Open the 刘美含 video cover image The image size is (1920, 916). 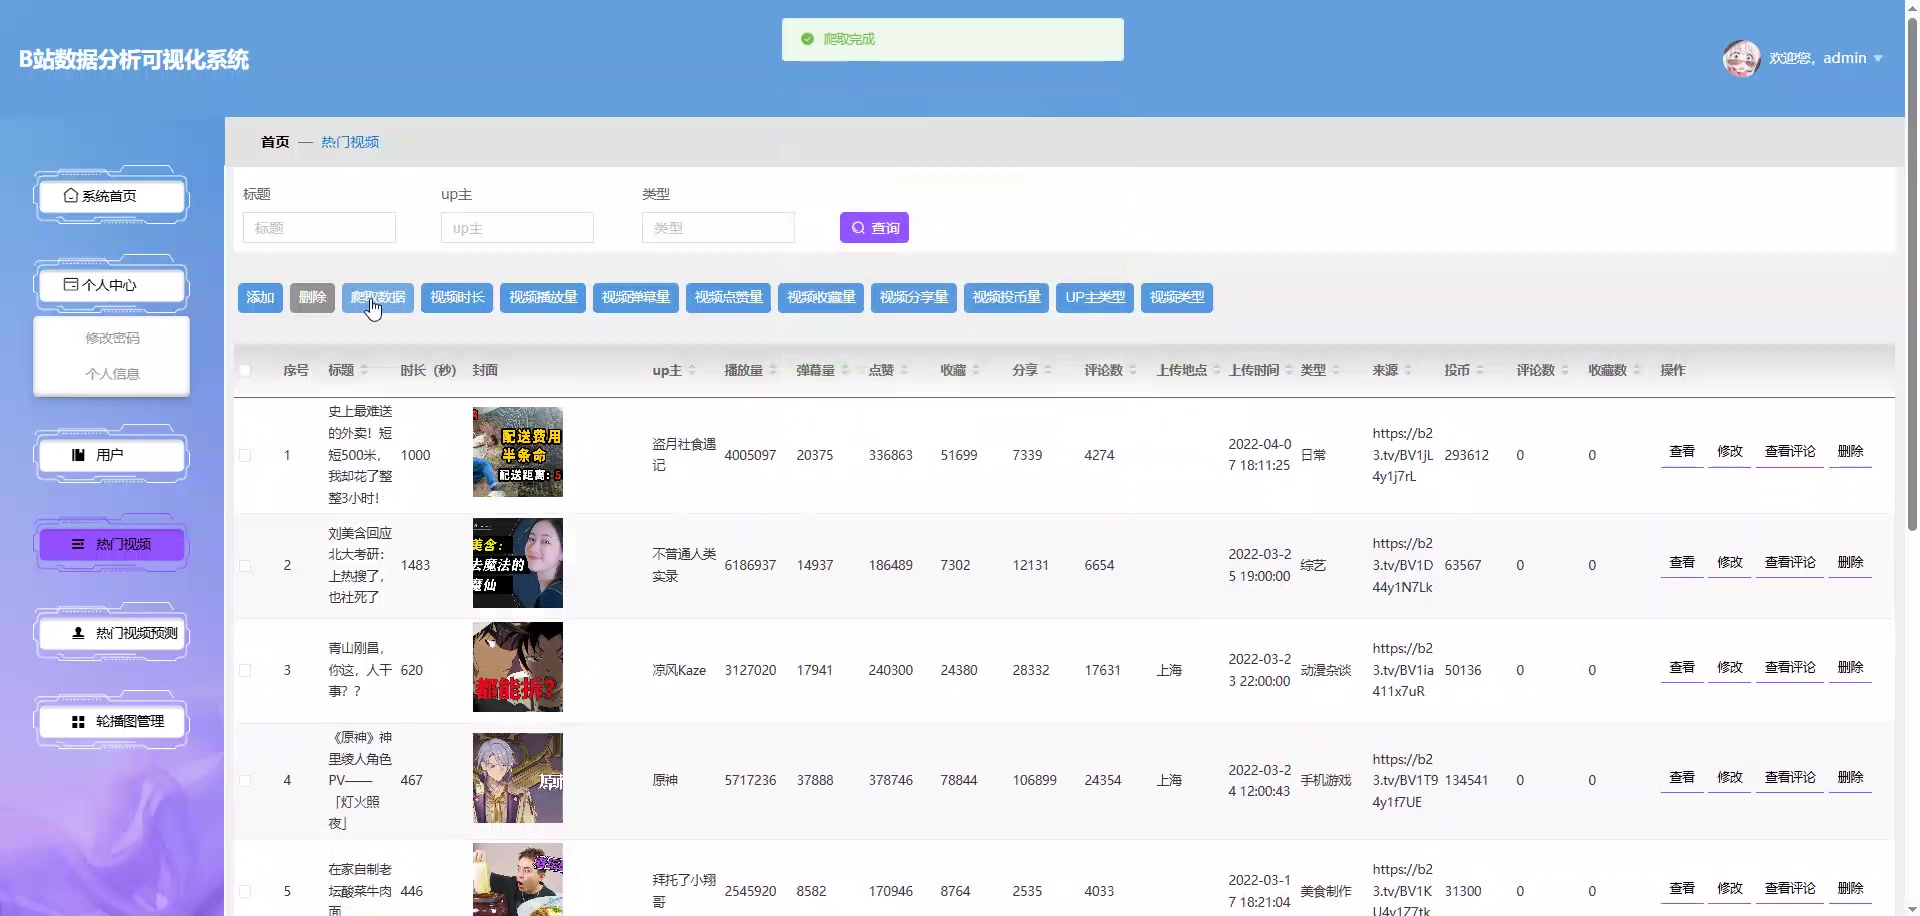pos(518,563)
